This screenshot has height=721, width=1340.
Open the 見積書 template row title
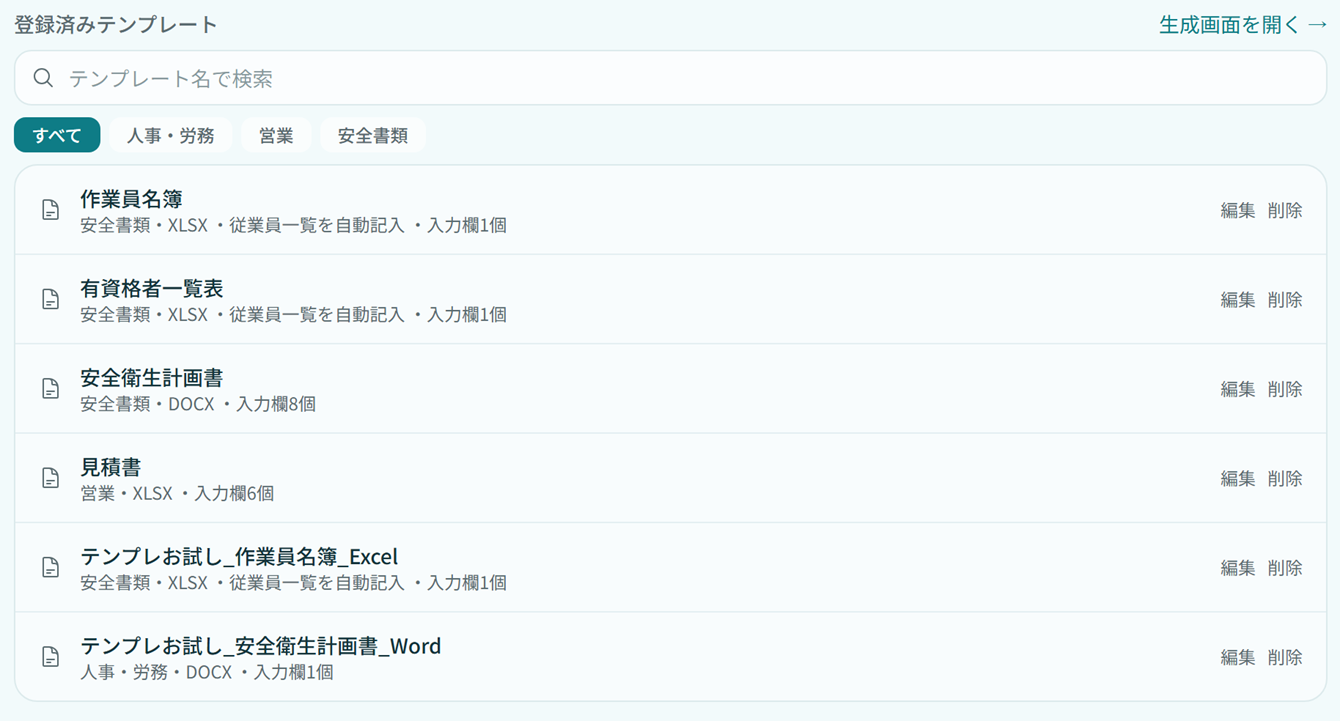click(111, 467)
